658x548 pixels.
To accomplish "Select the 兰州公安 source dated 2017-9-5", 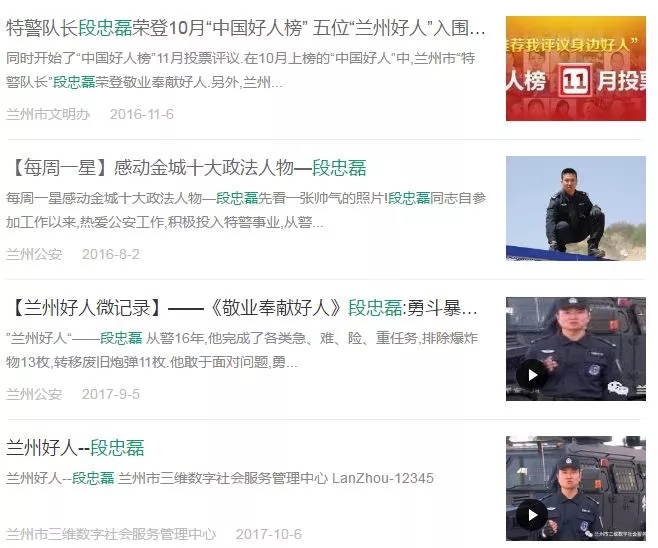I will tap(34, 394).
